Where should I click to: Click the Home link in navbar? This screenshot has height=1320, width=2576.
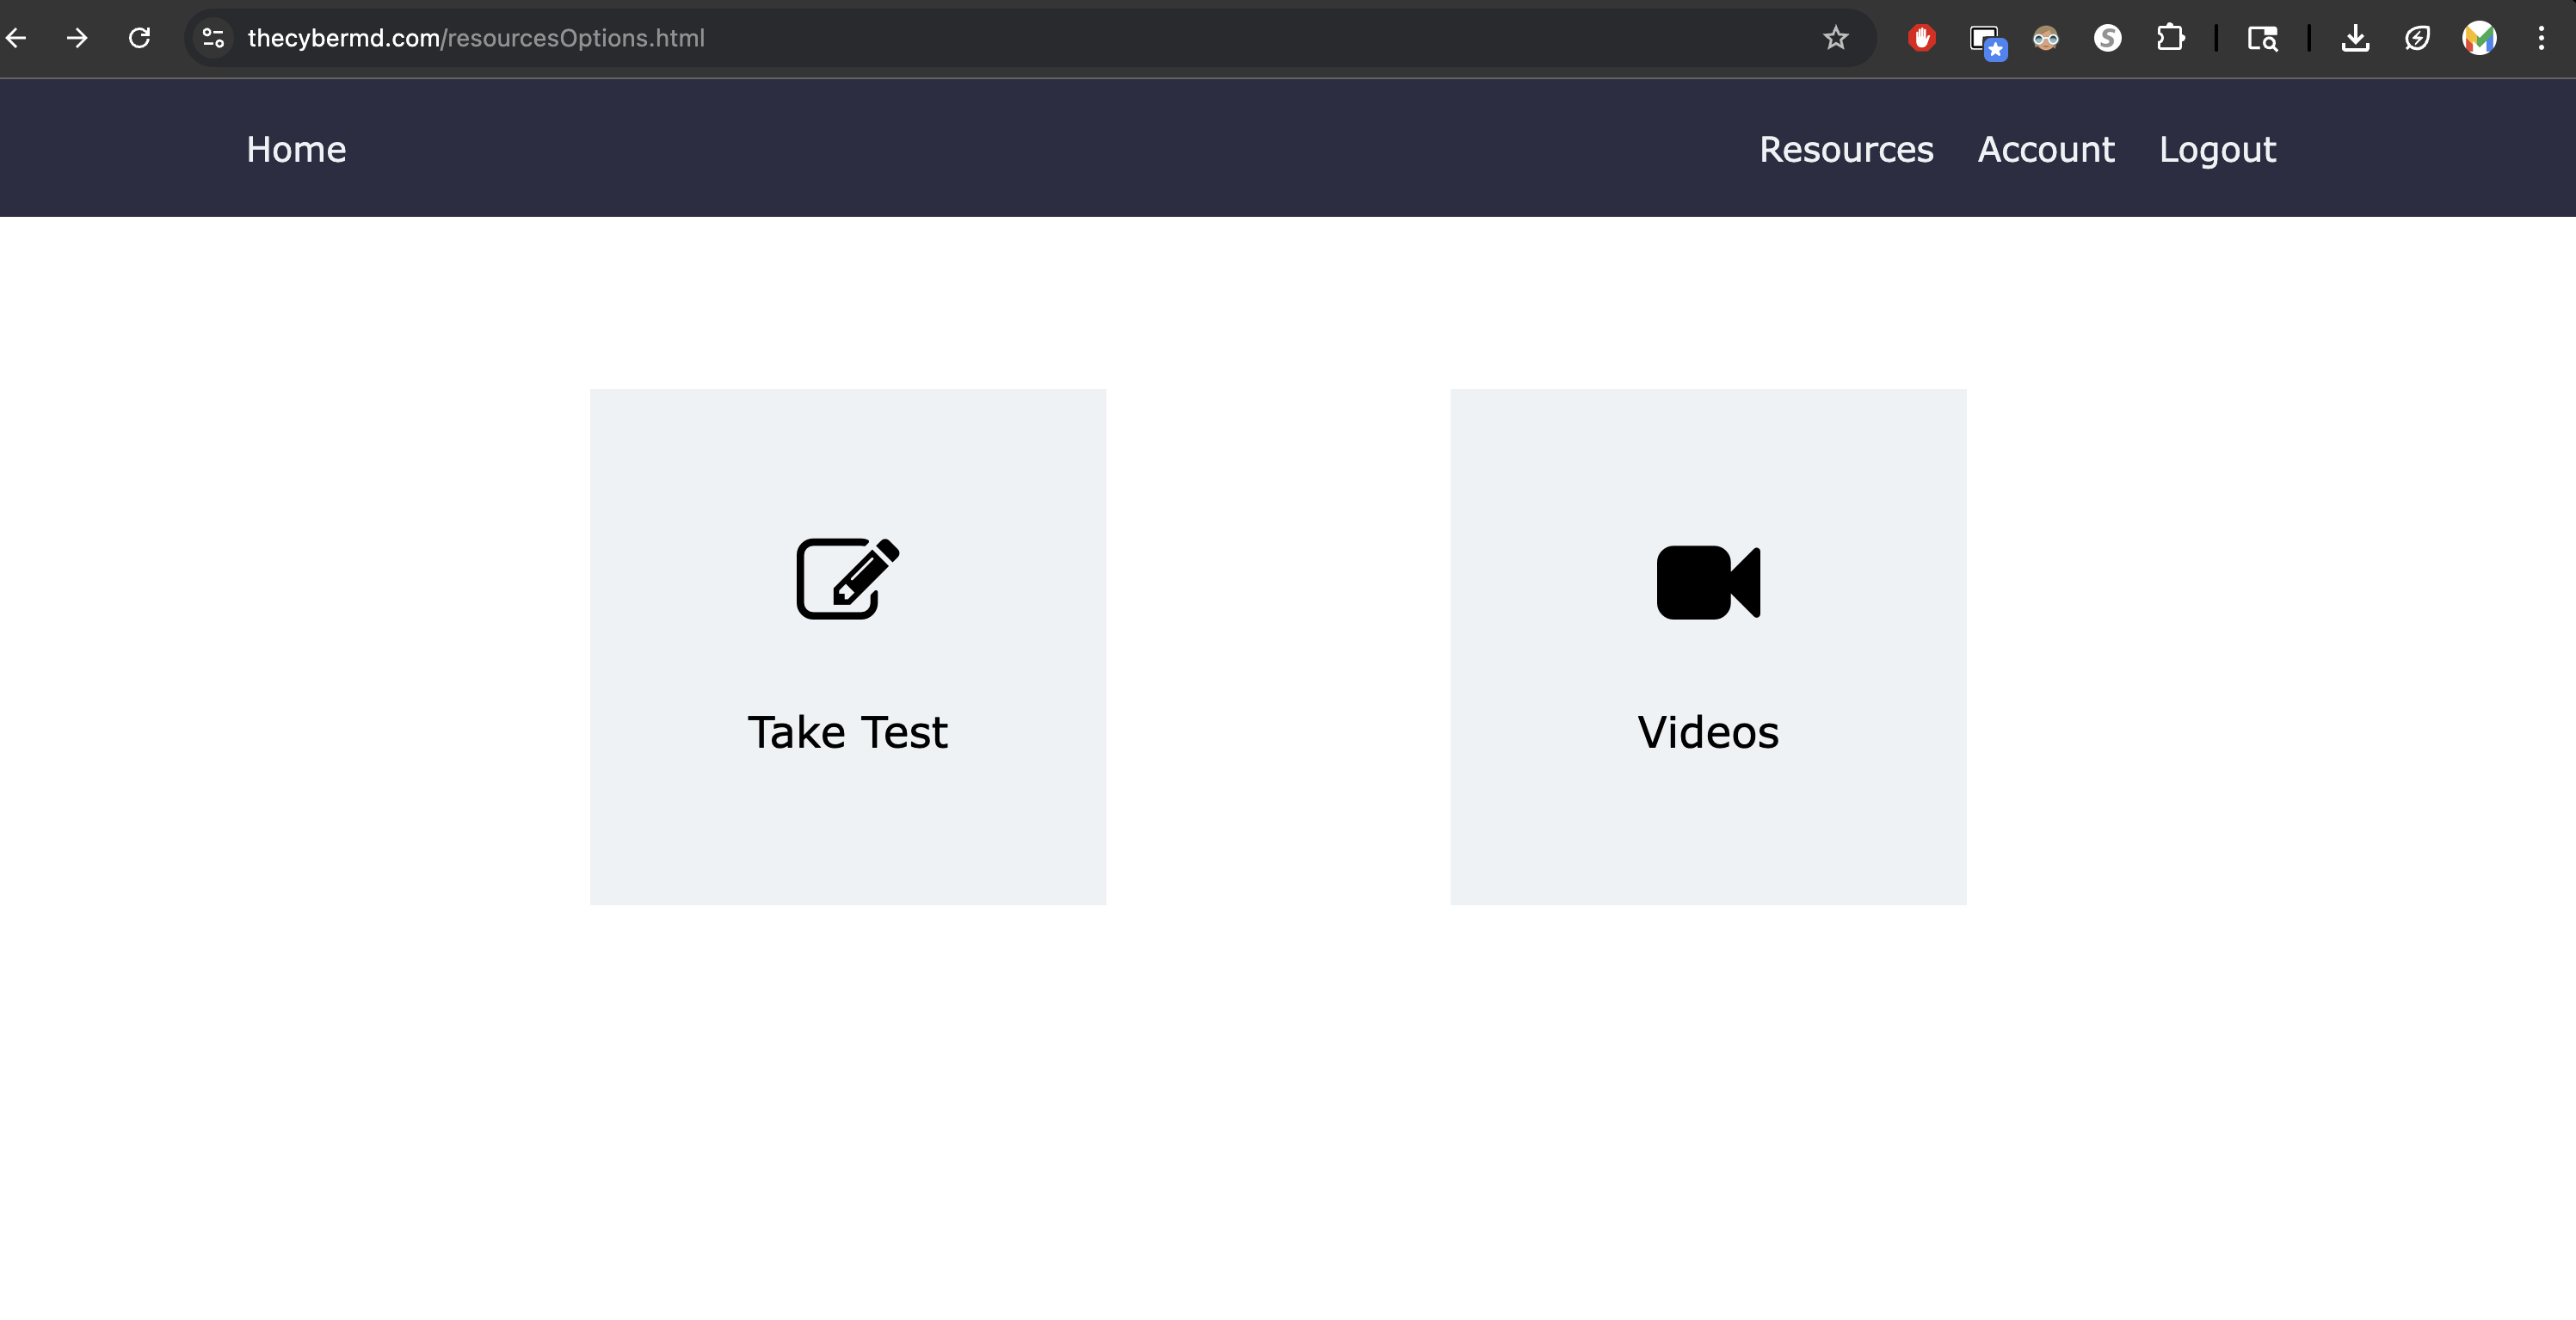tap(296, 149)
